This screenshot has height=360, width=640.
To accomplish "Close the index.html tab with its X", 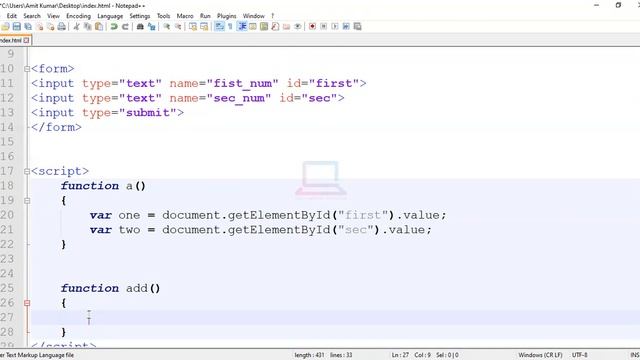I will [x=27, y=40].
